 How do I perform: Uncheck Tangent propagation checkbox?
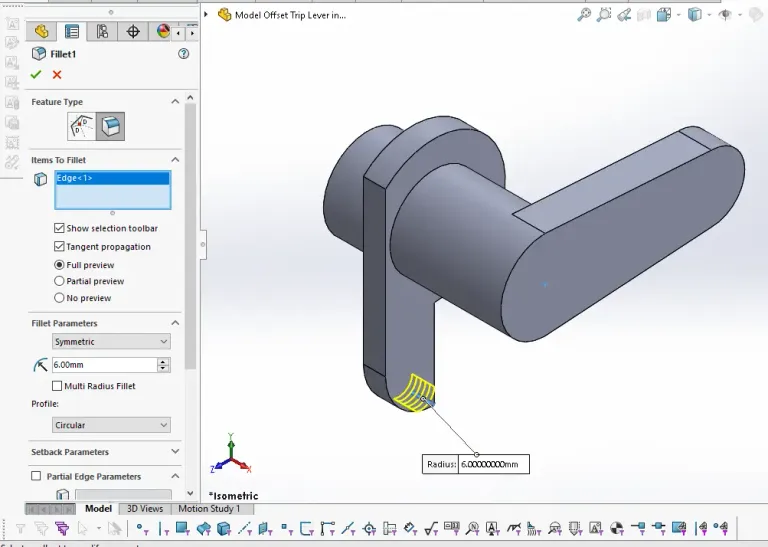pos(59,246)
